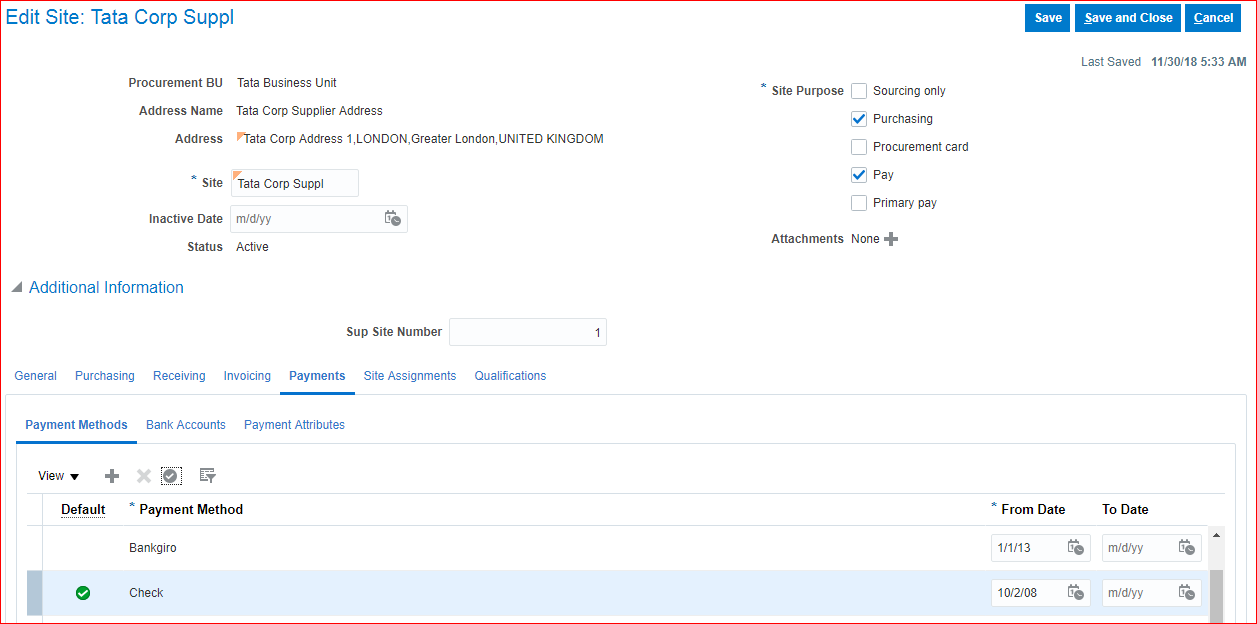Click the delete row X icon

(x=144, y=476)
